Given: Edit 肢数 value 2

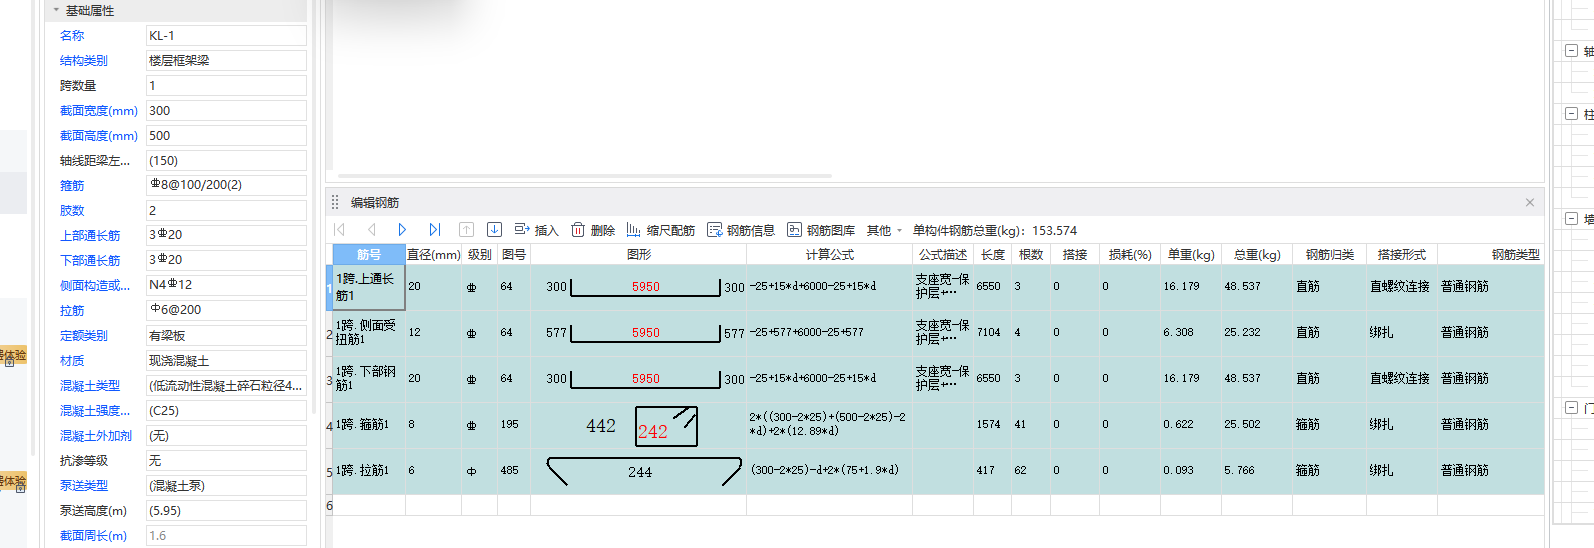Looking at the screenshot, I should (x=226, y=210).
